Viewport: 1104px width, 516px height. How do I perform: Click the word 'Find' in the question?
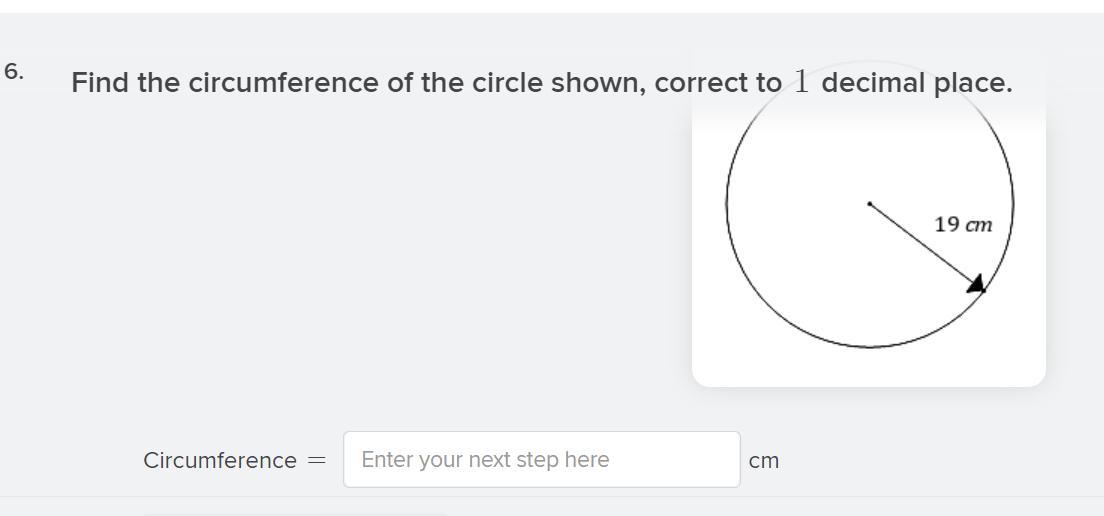[x=100, y=83]
